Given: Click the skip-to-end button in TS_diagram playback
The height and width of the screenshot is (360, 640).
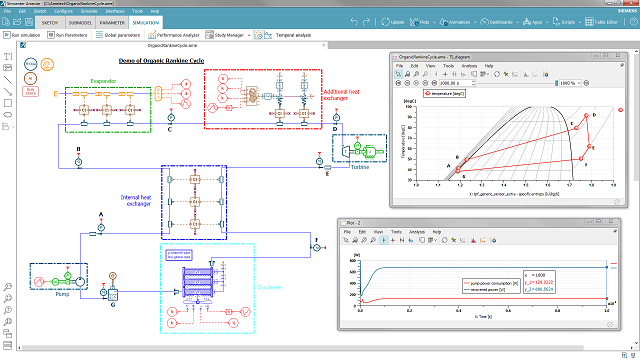Looking at the screenshot, I should [x=434, y=83].
